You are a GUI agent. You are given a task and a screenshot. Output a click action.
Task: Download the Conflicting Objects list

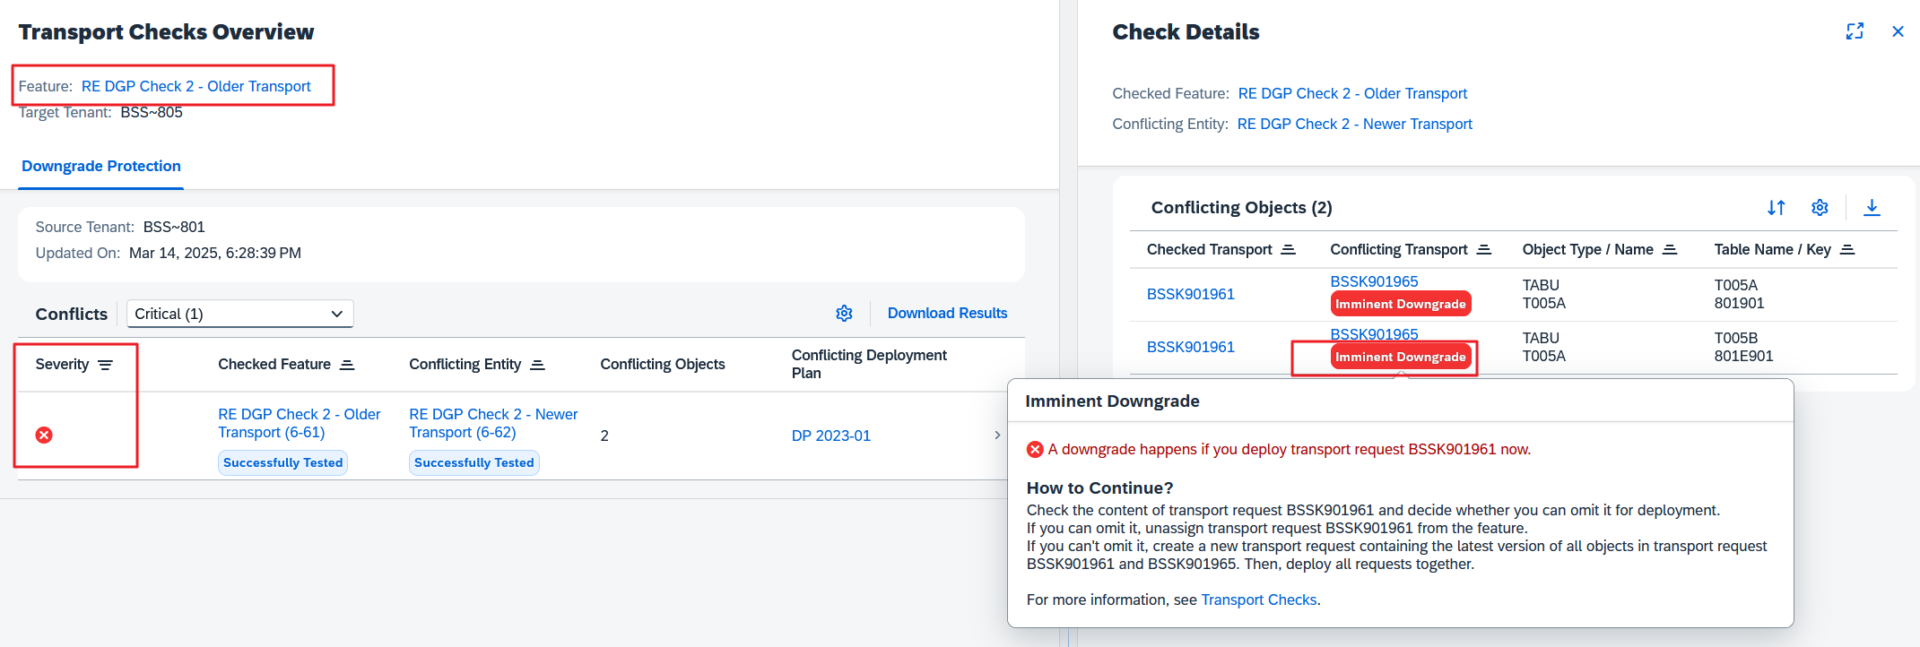pos(1872,207)
